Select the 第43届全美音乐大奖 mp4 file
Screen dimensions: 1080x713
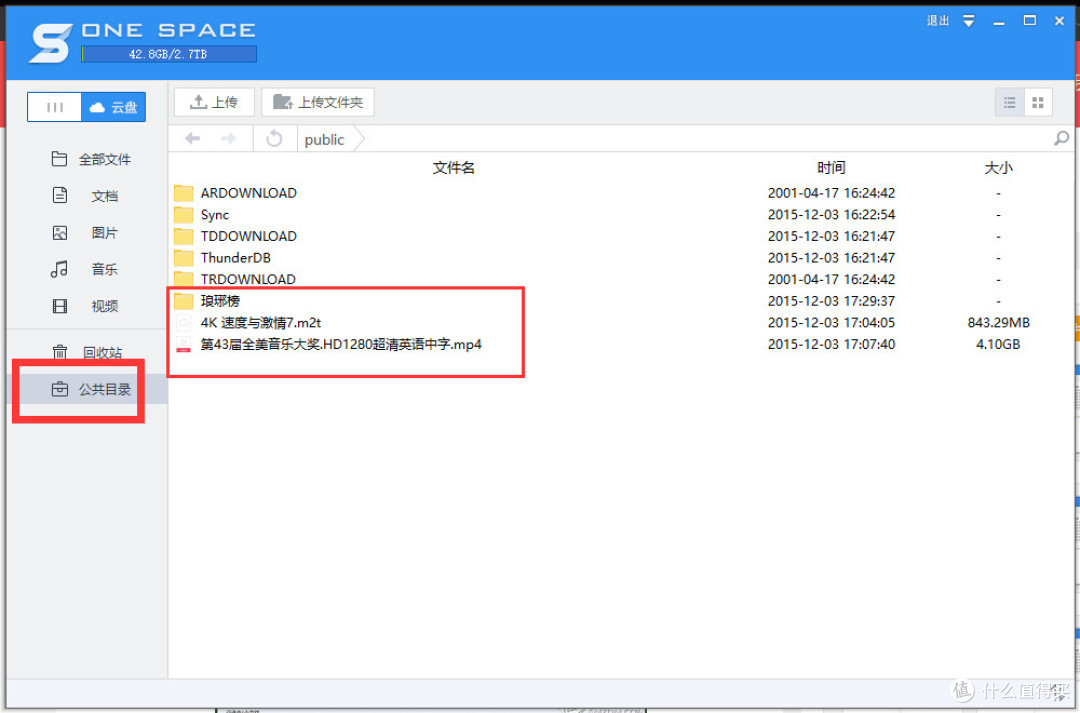click(x=341, y=344)
